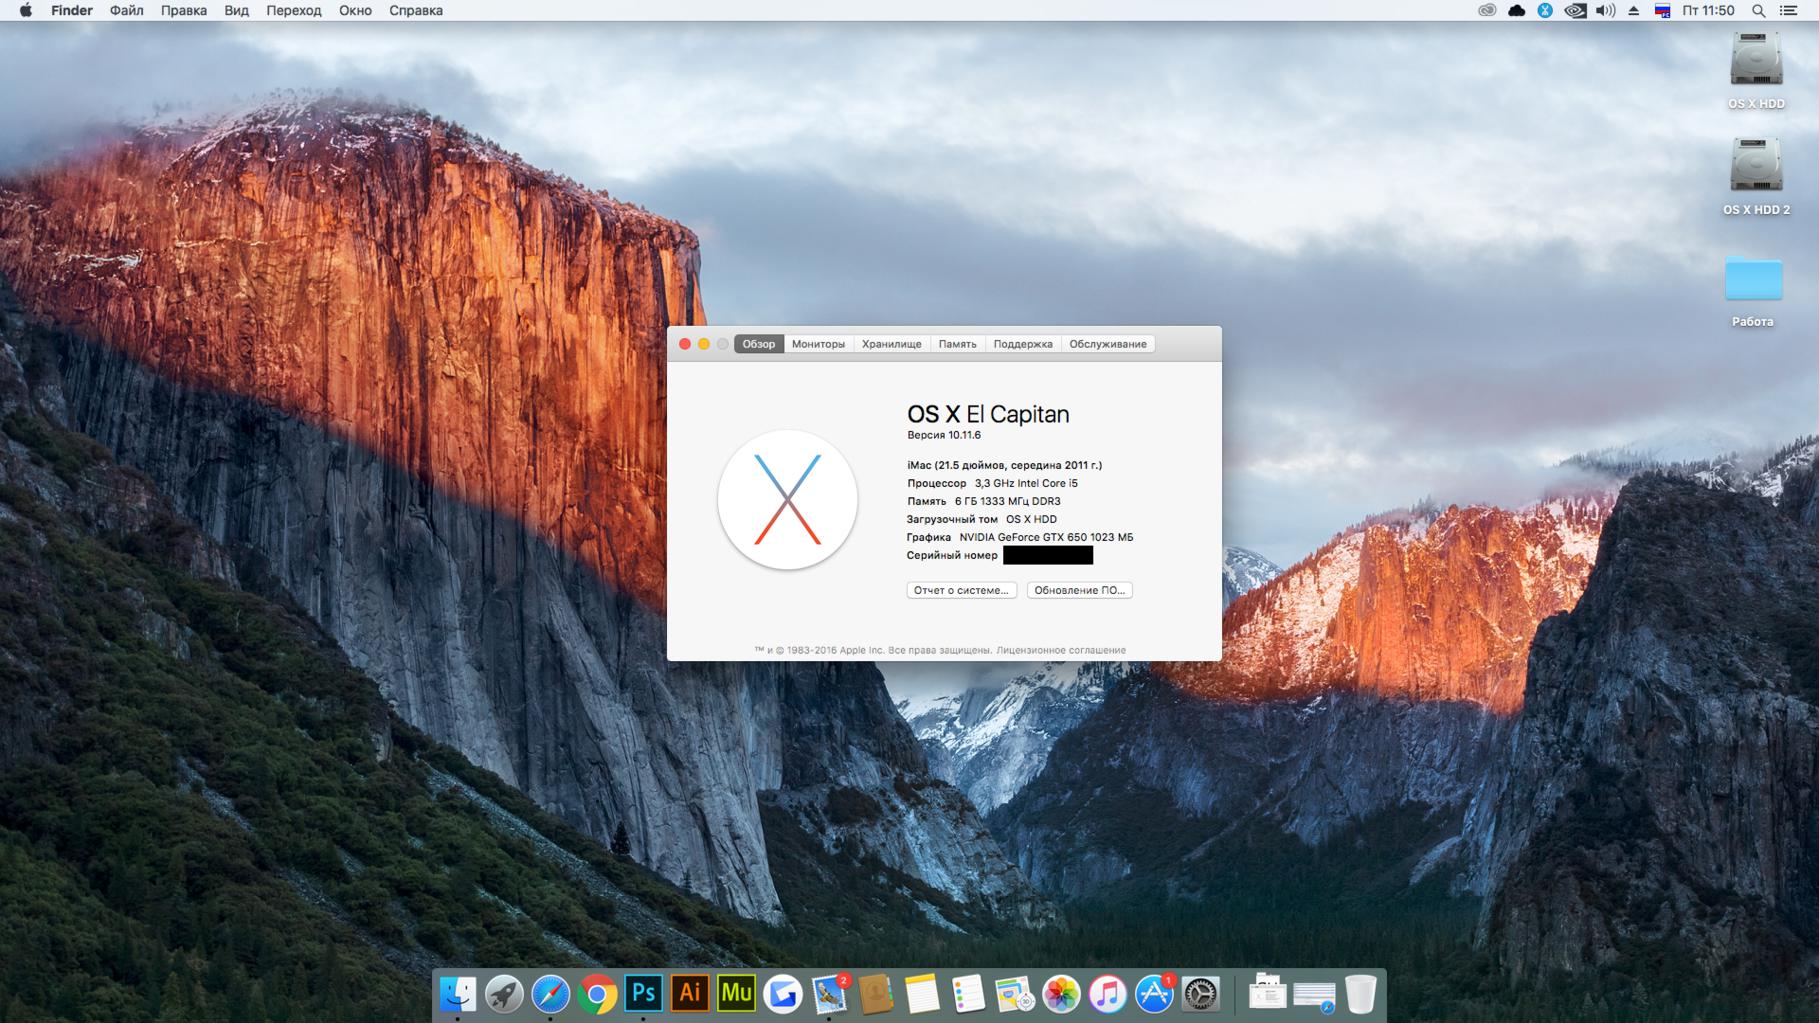Open Contacts book in the Dock
1819x1023 pixels.
(x=876, y=994)
